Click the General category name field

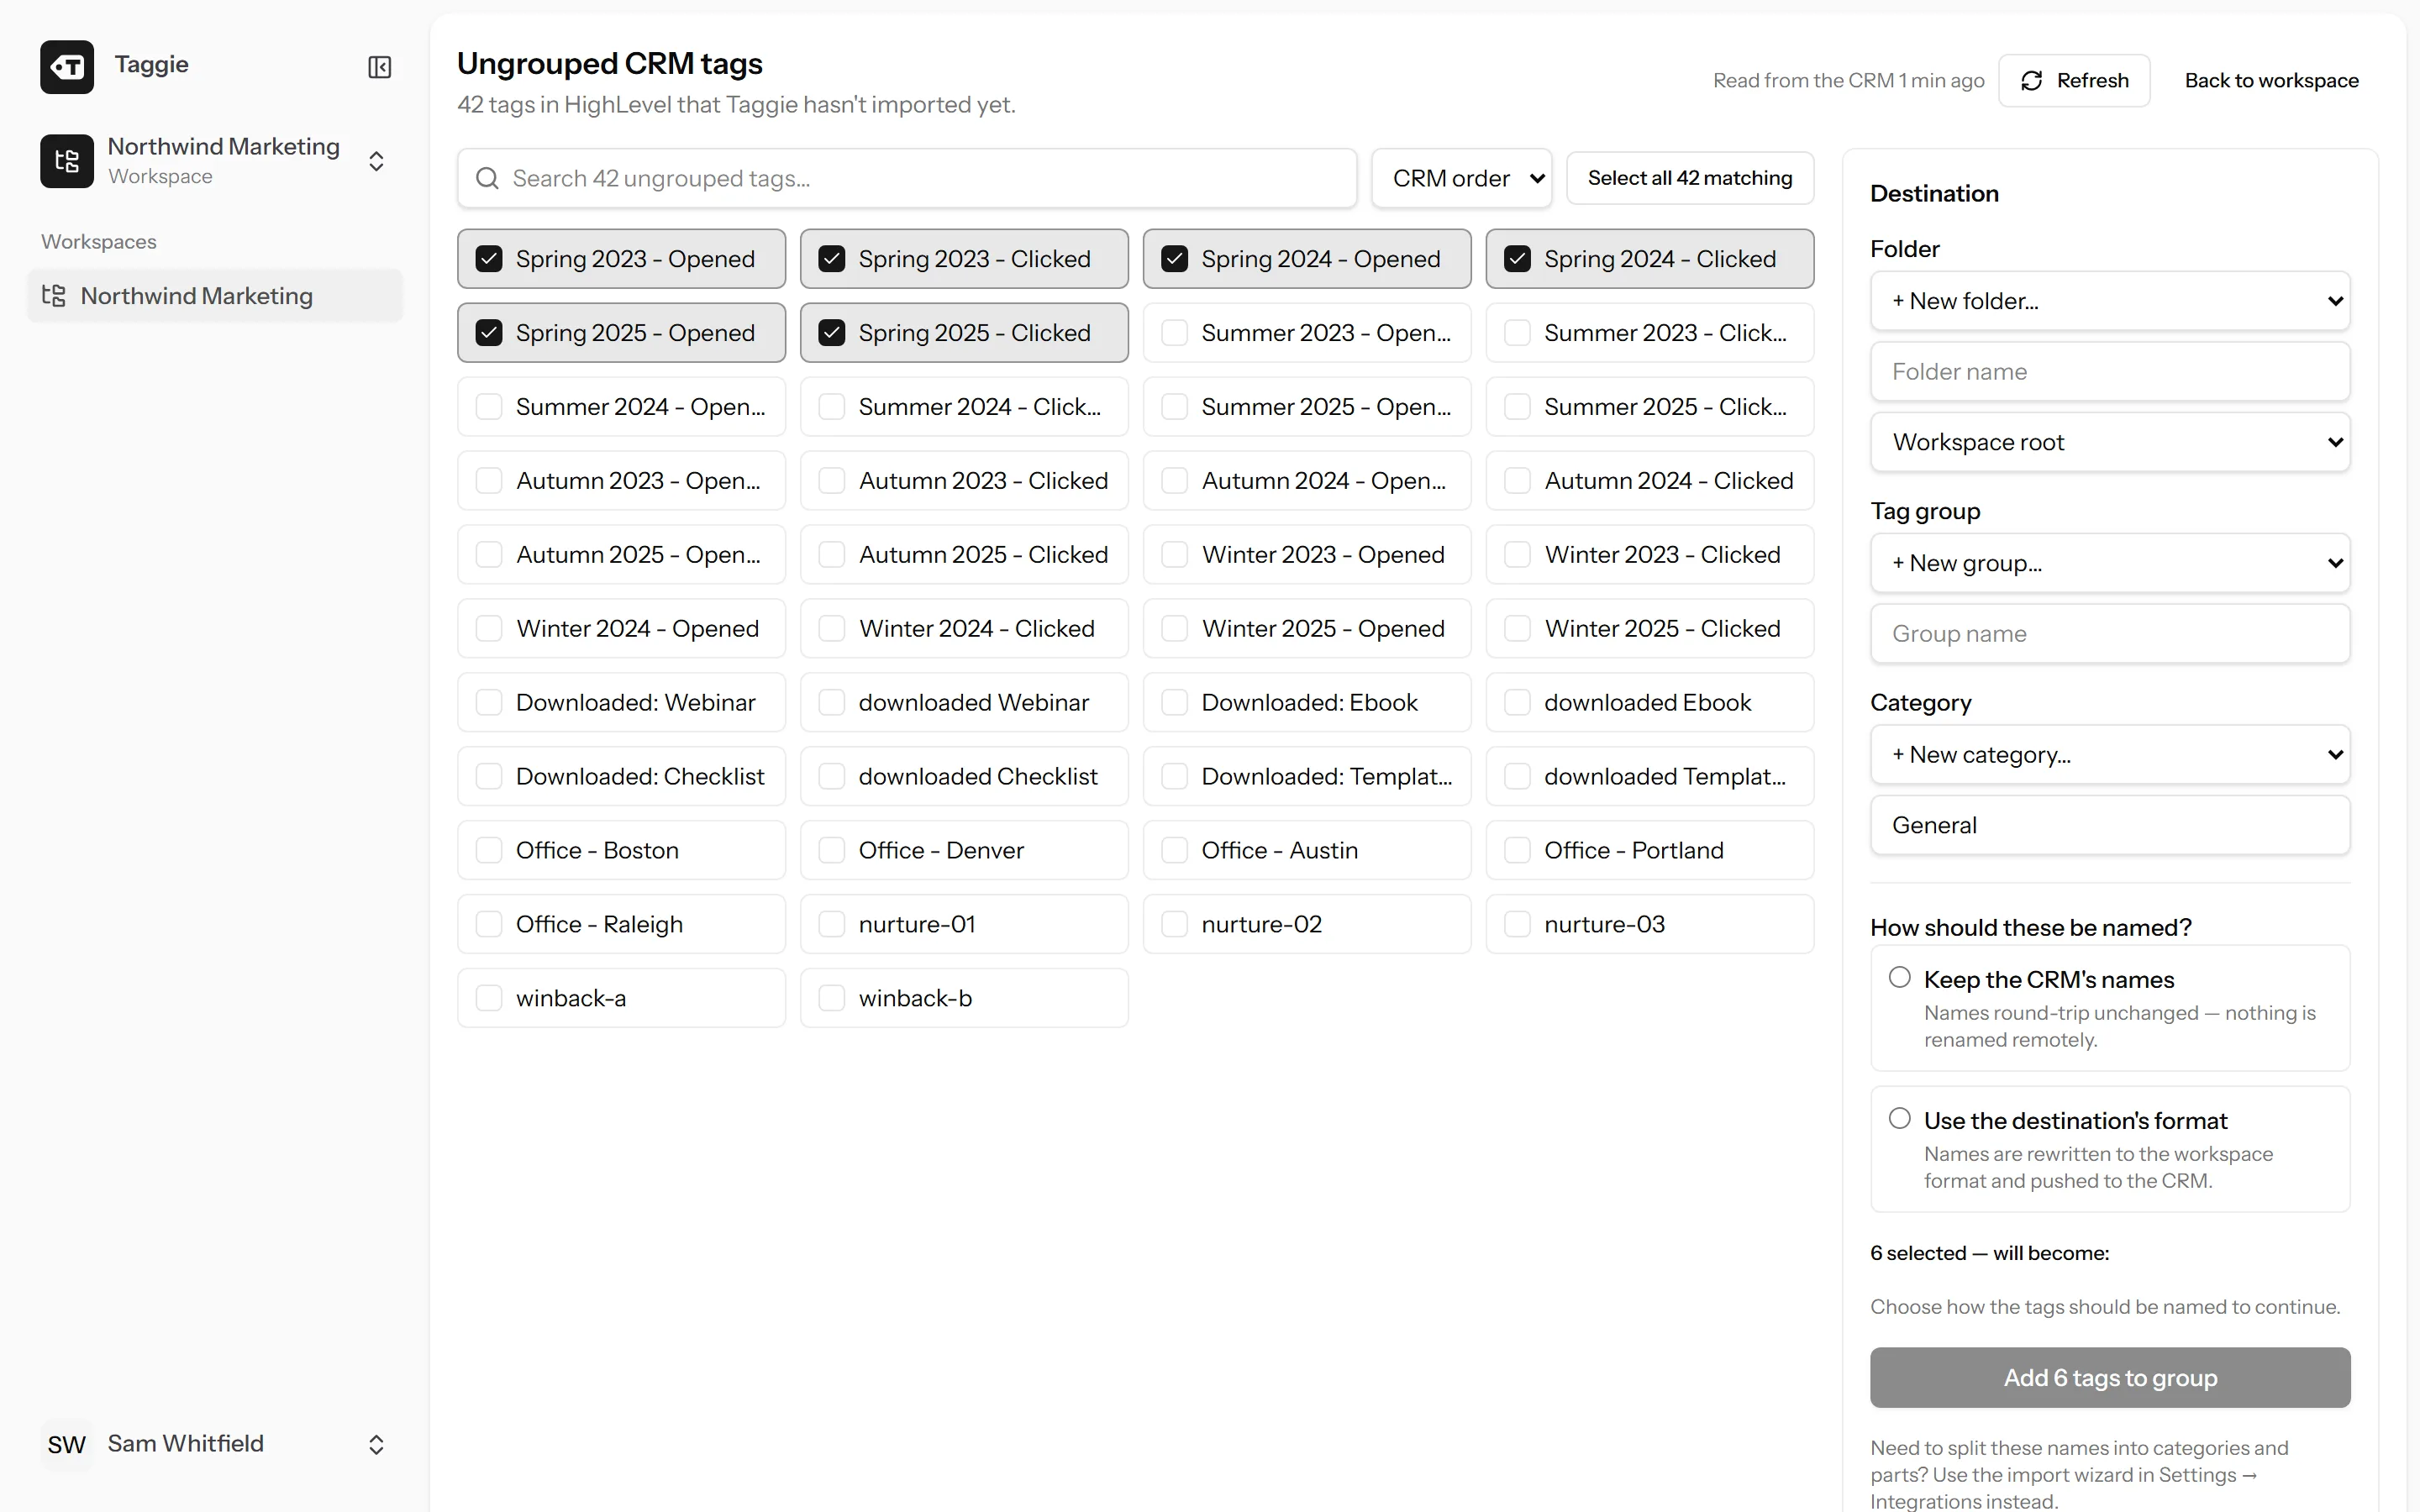click(x=2110, y=825)
